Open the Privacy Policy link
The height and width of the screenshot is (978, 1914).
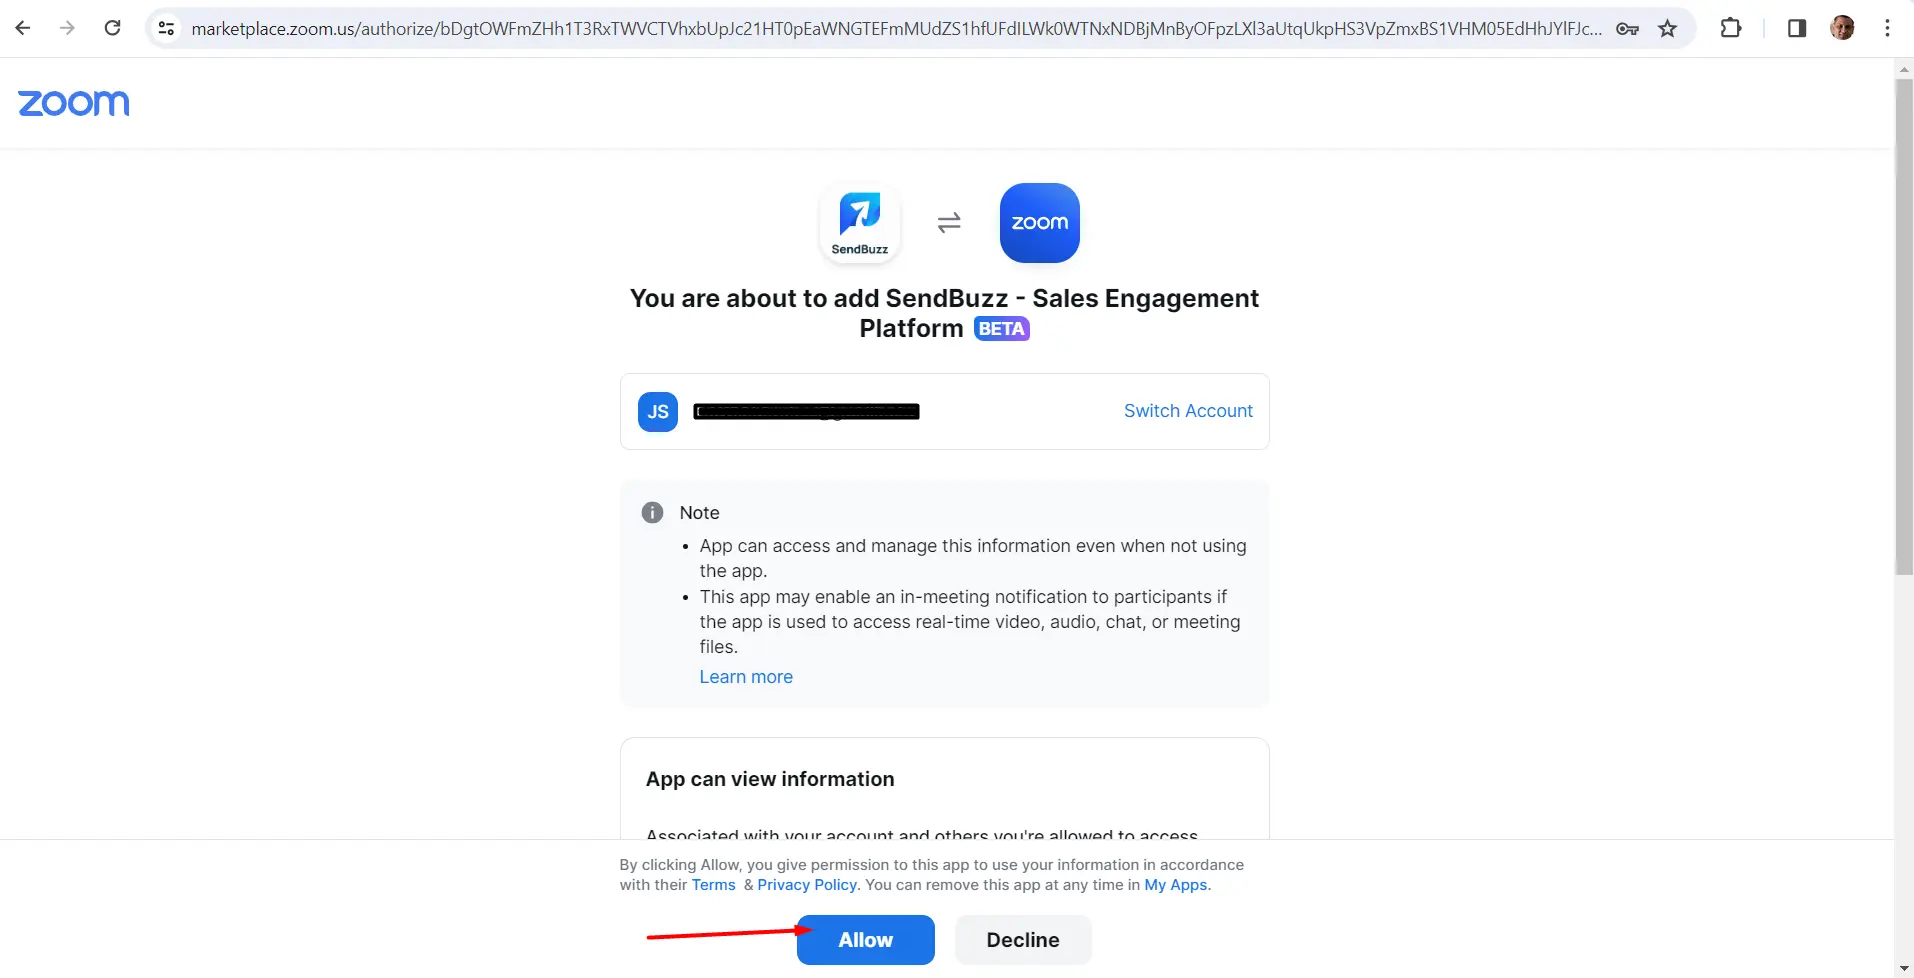point(807,885)
